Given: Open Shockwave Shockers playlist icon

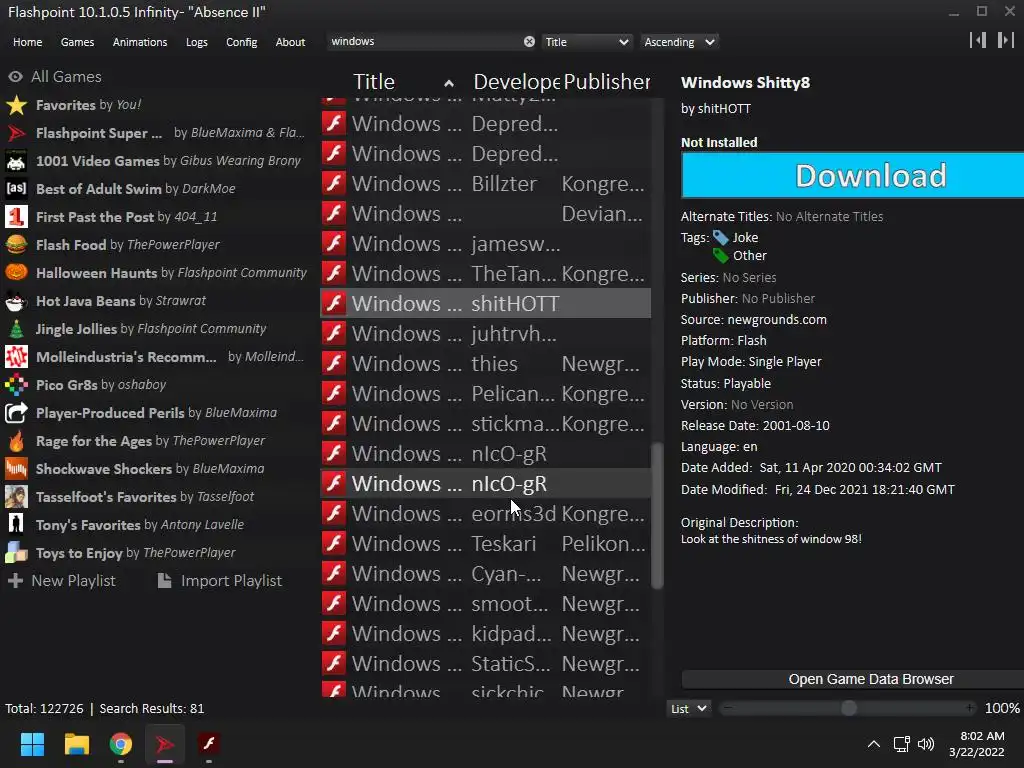Looking at the screenshot, I should point(16,469).
